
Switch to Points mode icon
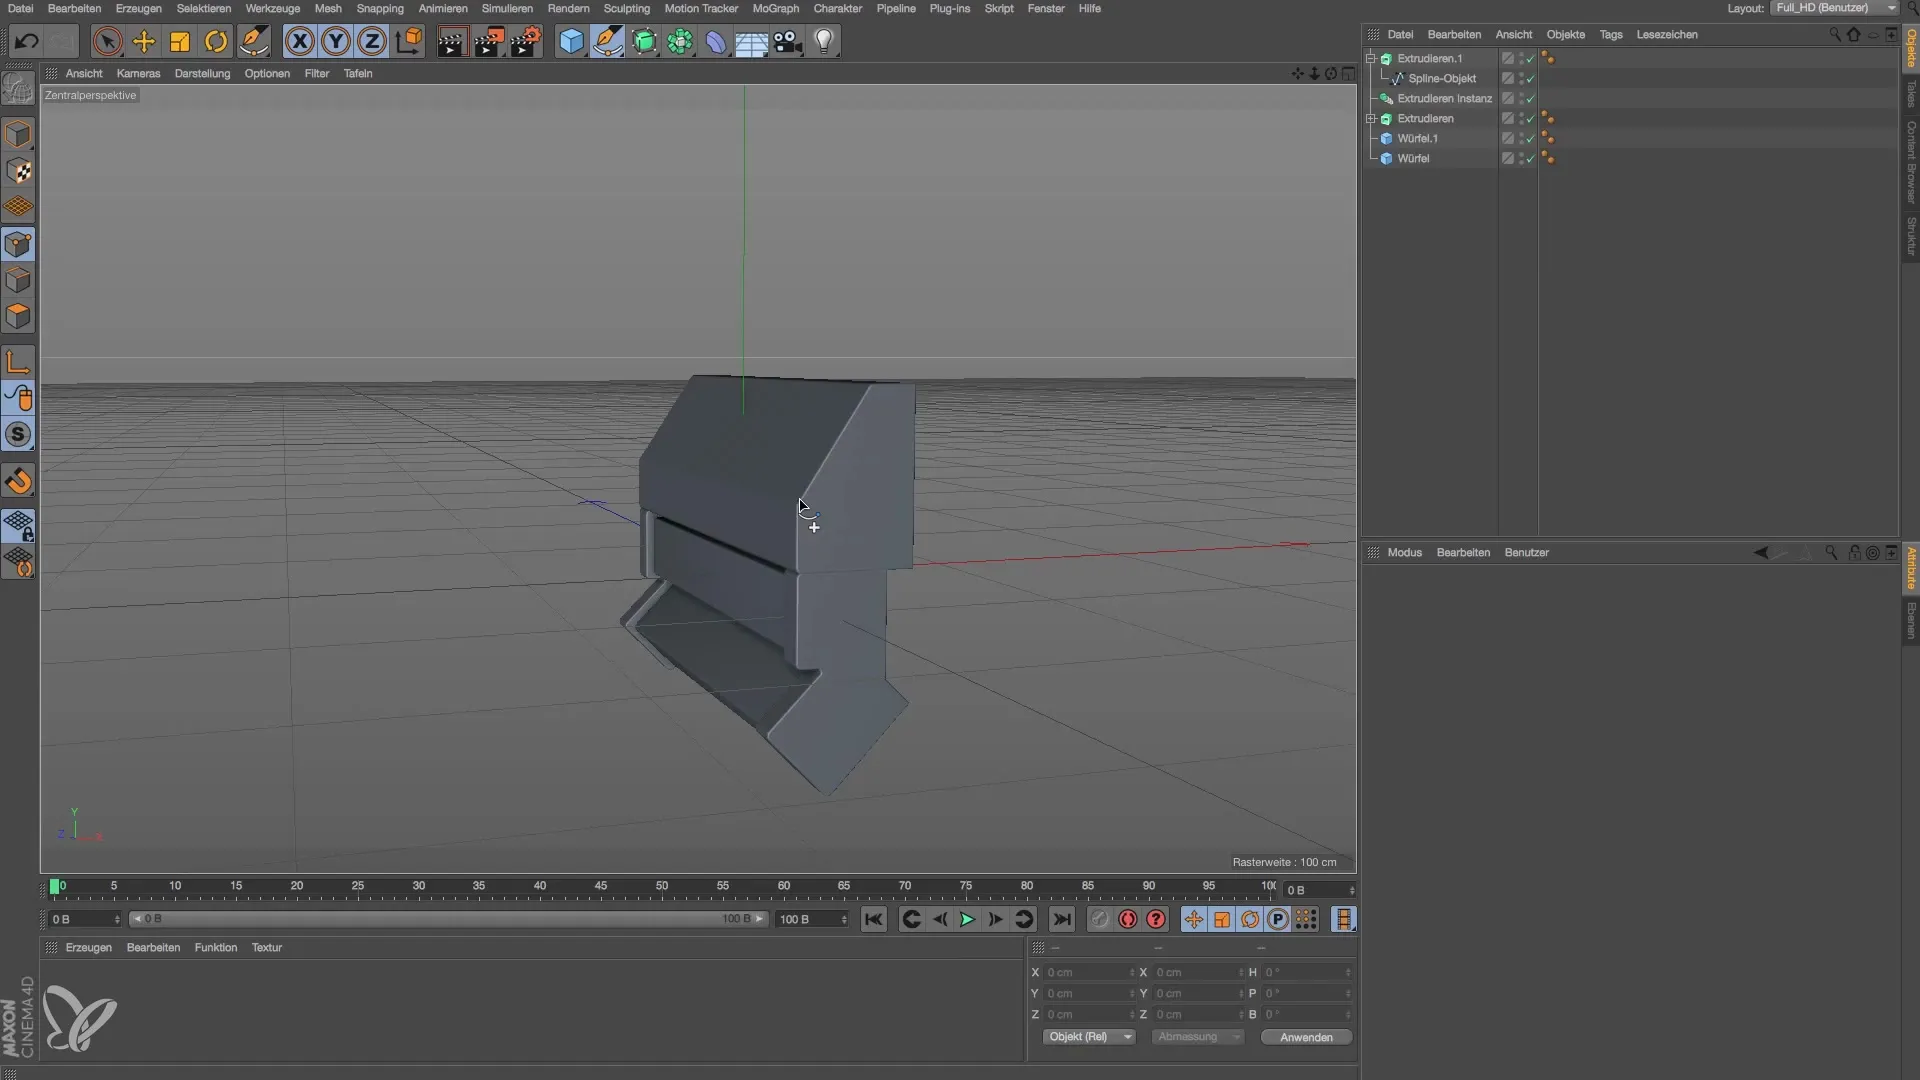tap(18, 244)
